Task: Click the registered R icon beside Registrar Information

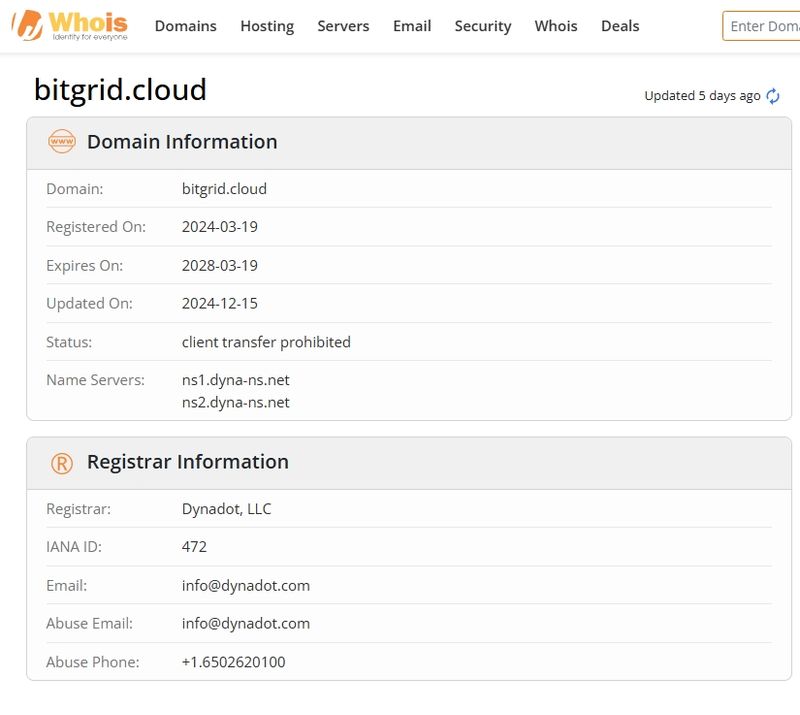Action: pyautogui.click(x=62, y=463)
